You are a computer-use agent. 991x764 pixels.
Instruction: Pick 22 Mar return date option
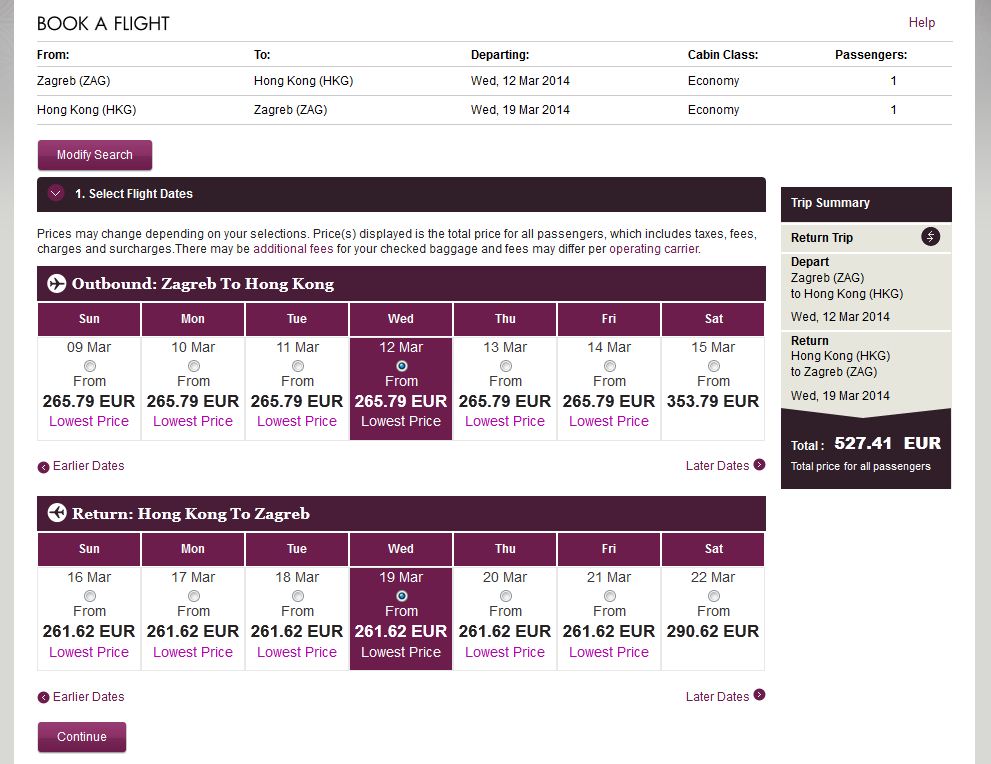pyautogui.click(x=714, y=596)
